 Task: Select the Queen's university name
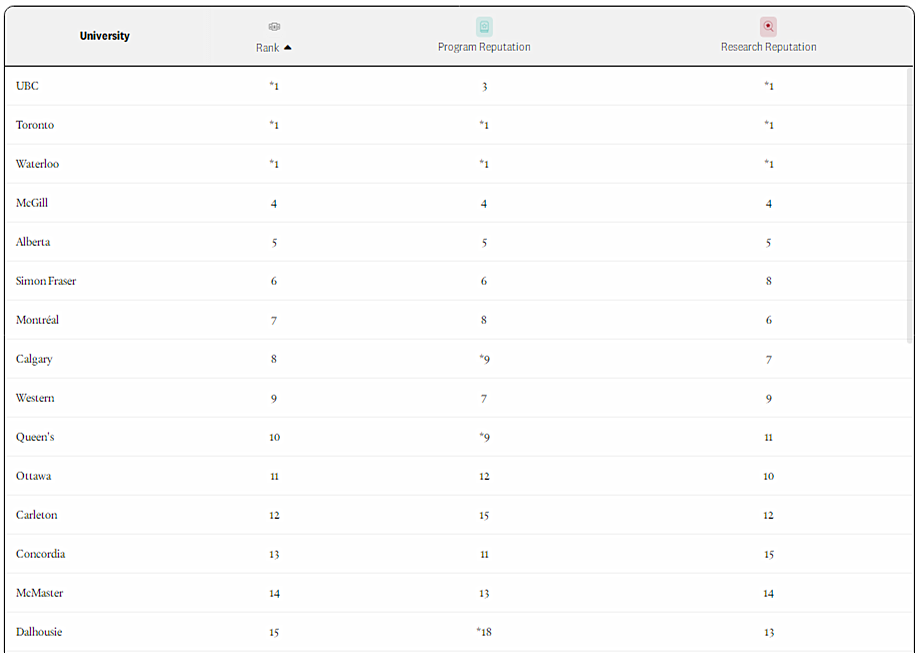pyautogui.click(x=35, y=437)
